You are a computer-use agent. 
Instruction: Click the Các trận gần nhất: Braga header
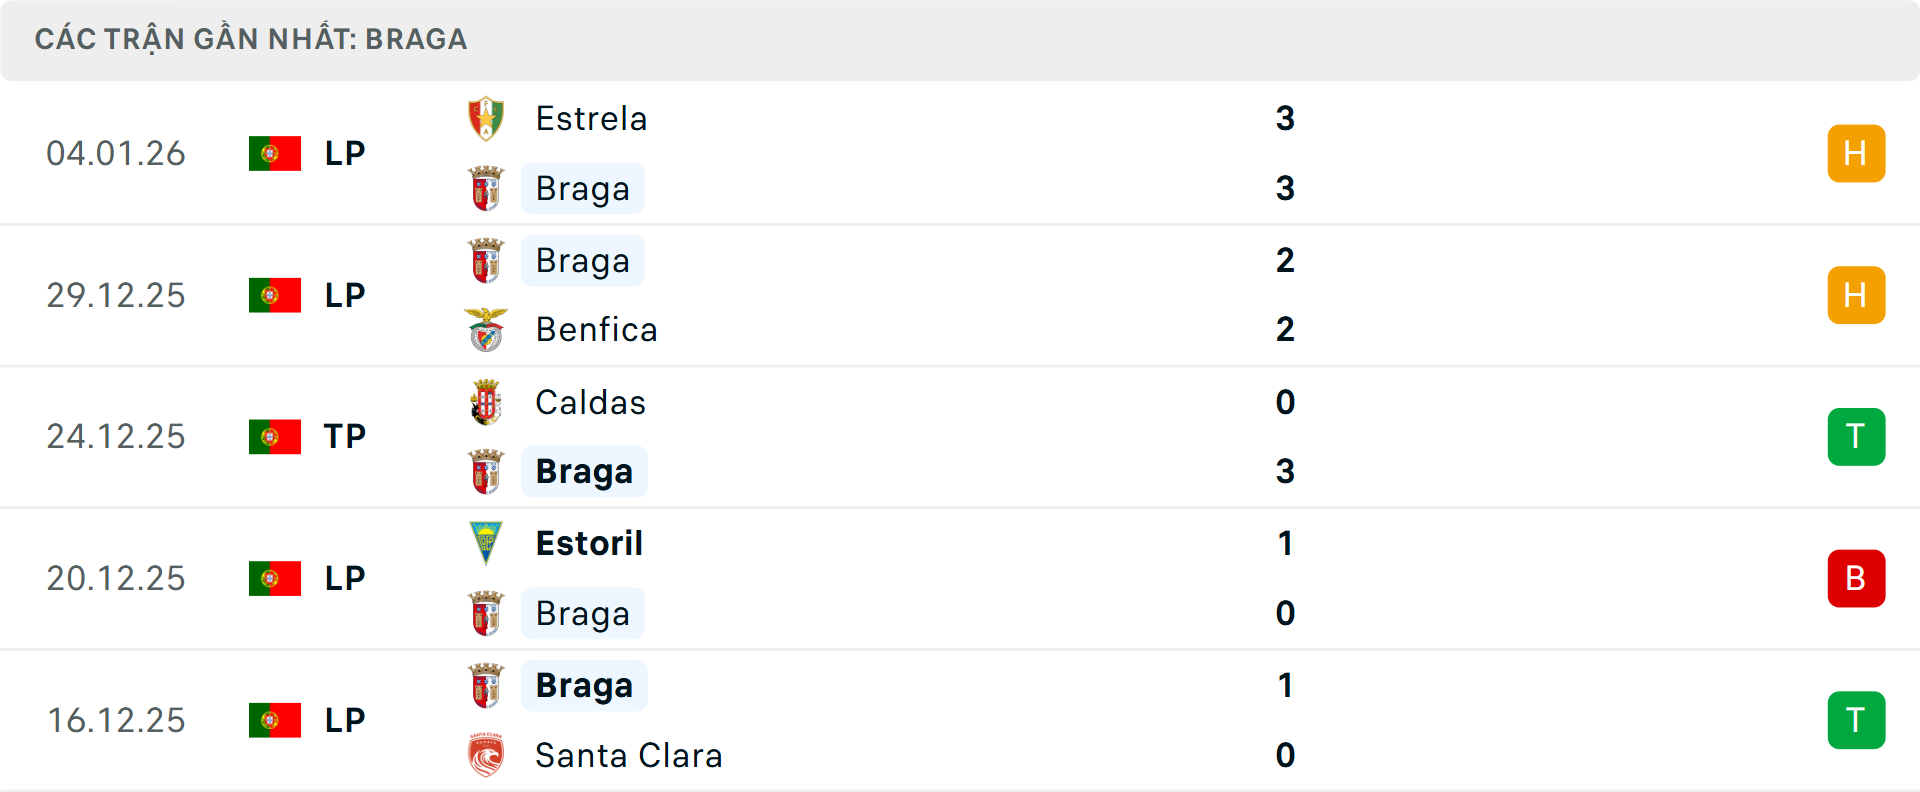[251, 39]
